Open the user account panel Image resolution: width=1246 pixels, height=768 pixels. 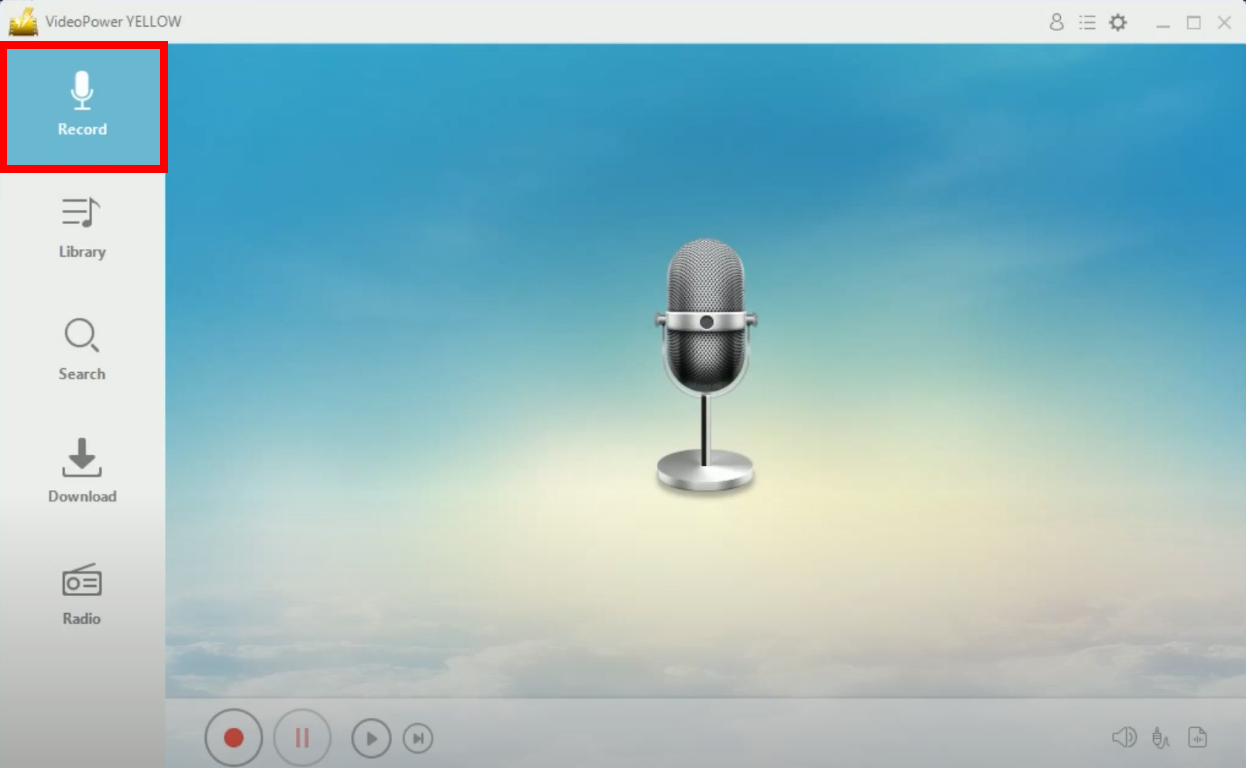click(1057, 22)
